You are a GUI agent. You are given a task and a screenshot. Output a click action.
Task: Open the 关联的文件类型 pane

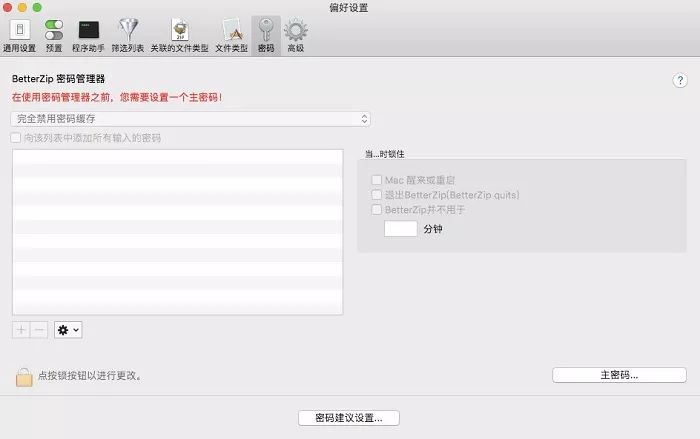click(x=179, y=36)
